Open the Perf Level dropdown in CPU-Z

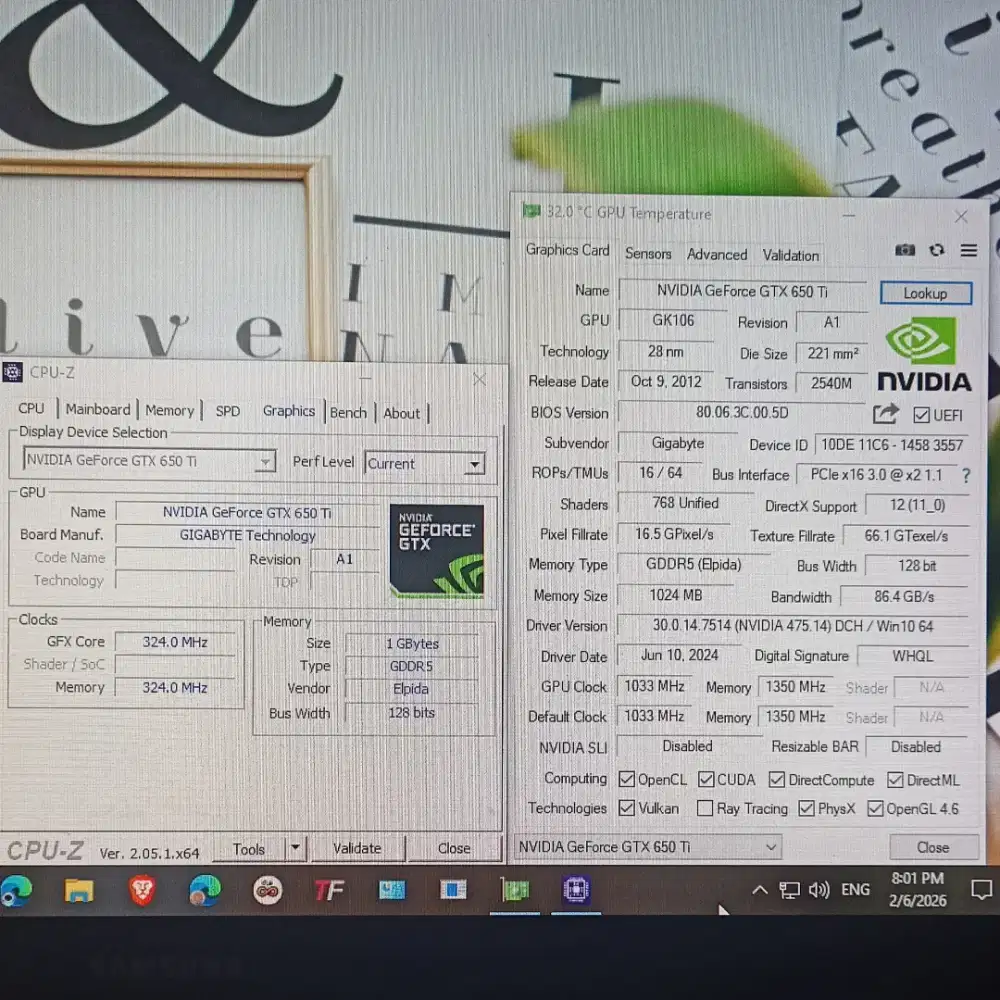474,463
